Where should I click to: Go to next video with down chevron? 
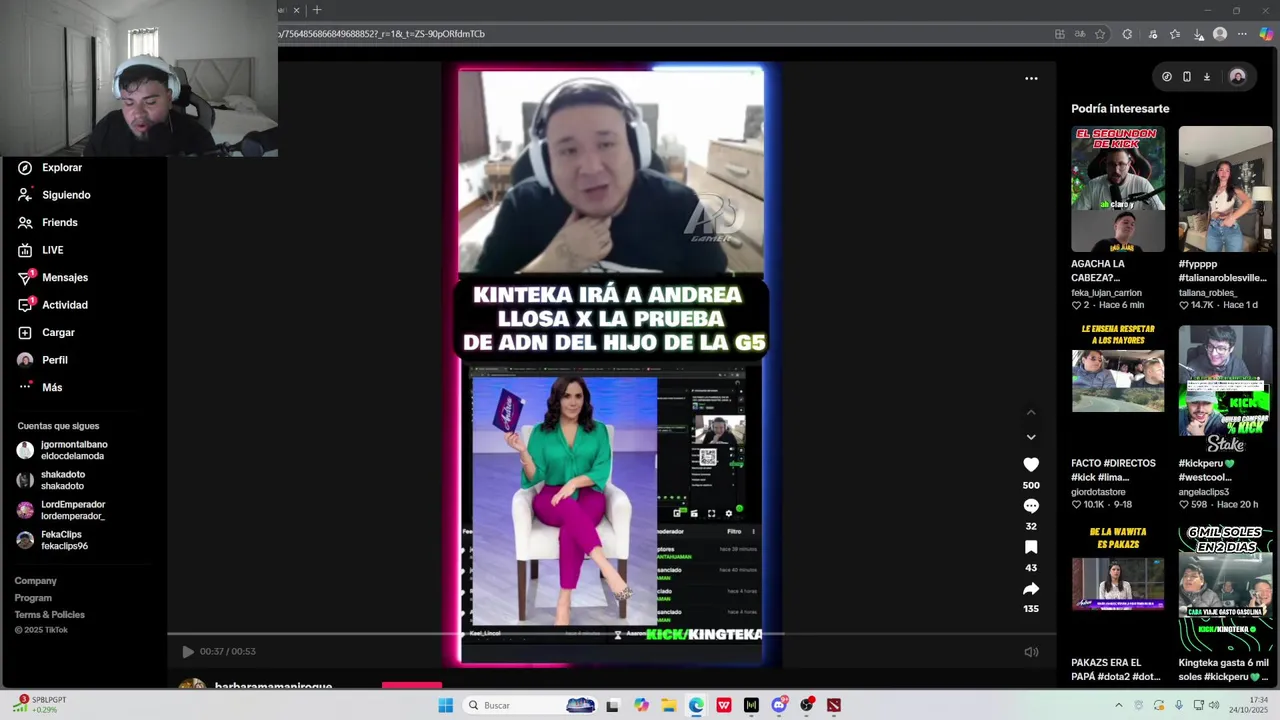tap(1031, 437)
